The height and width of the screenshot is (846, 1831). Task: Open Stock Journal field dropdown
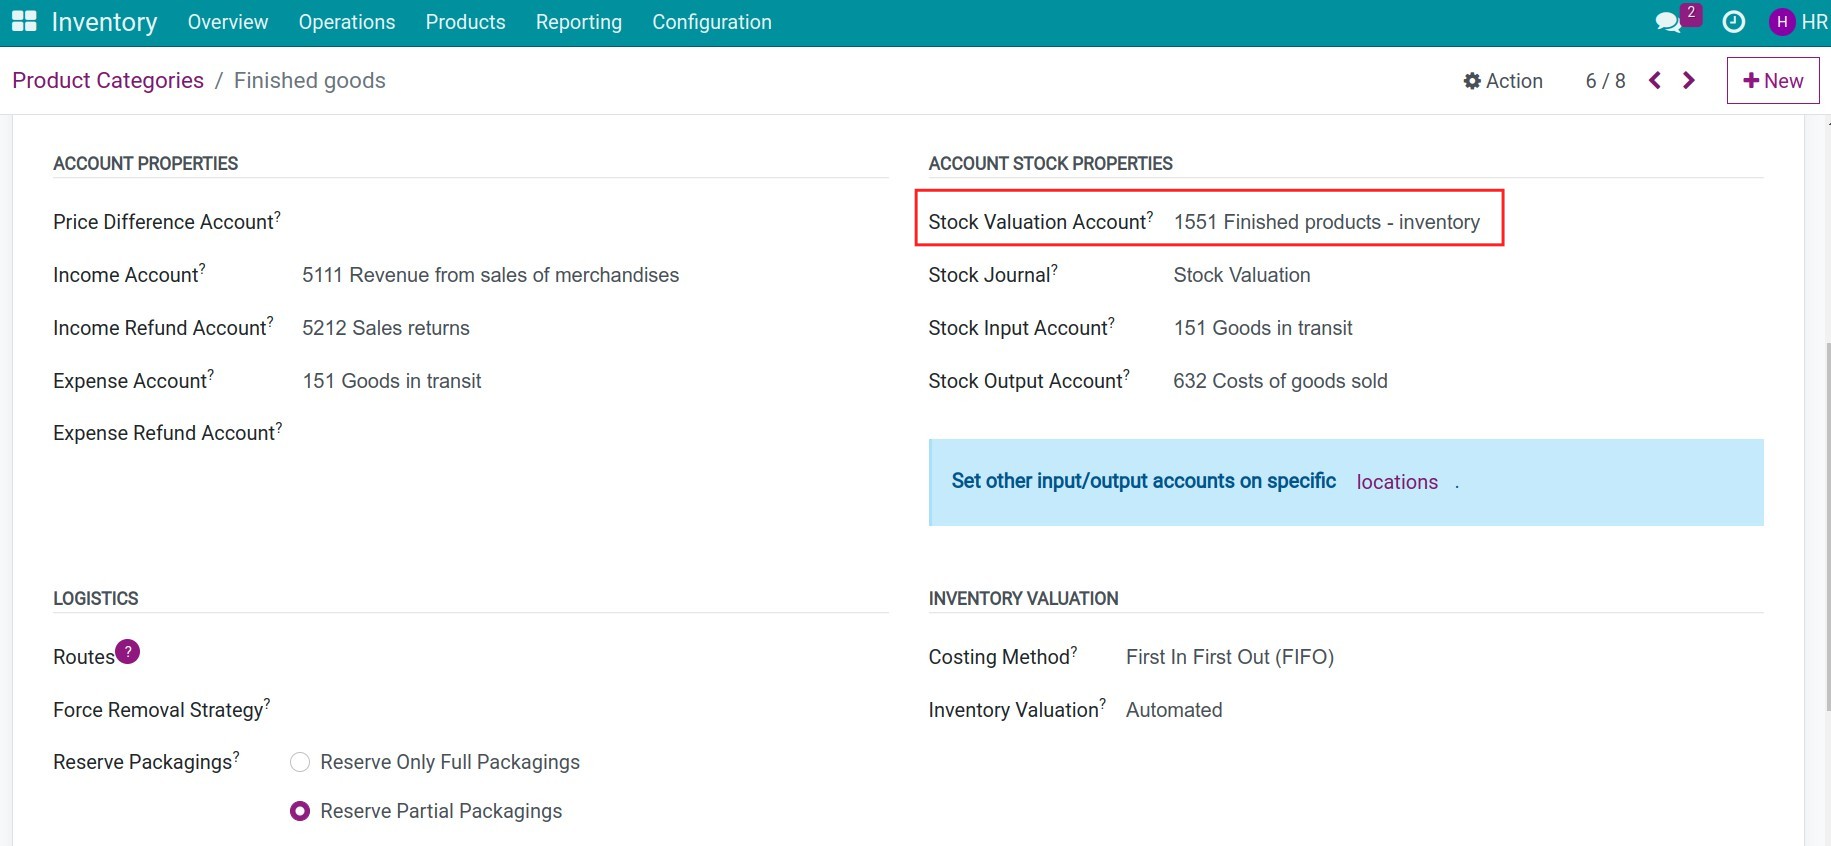point(1242,275)
